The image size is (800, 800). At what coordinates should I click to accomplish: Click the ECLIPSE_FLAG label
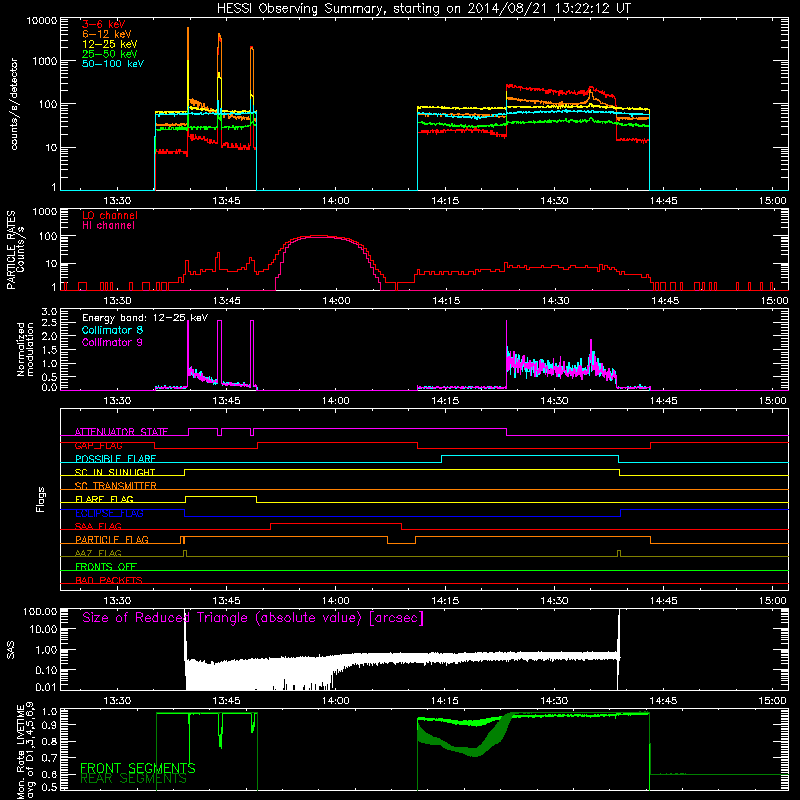point(109,513)
